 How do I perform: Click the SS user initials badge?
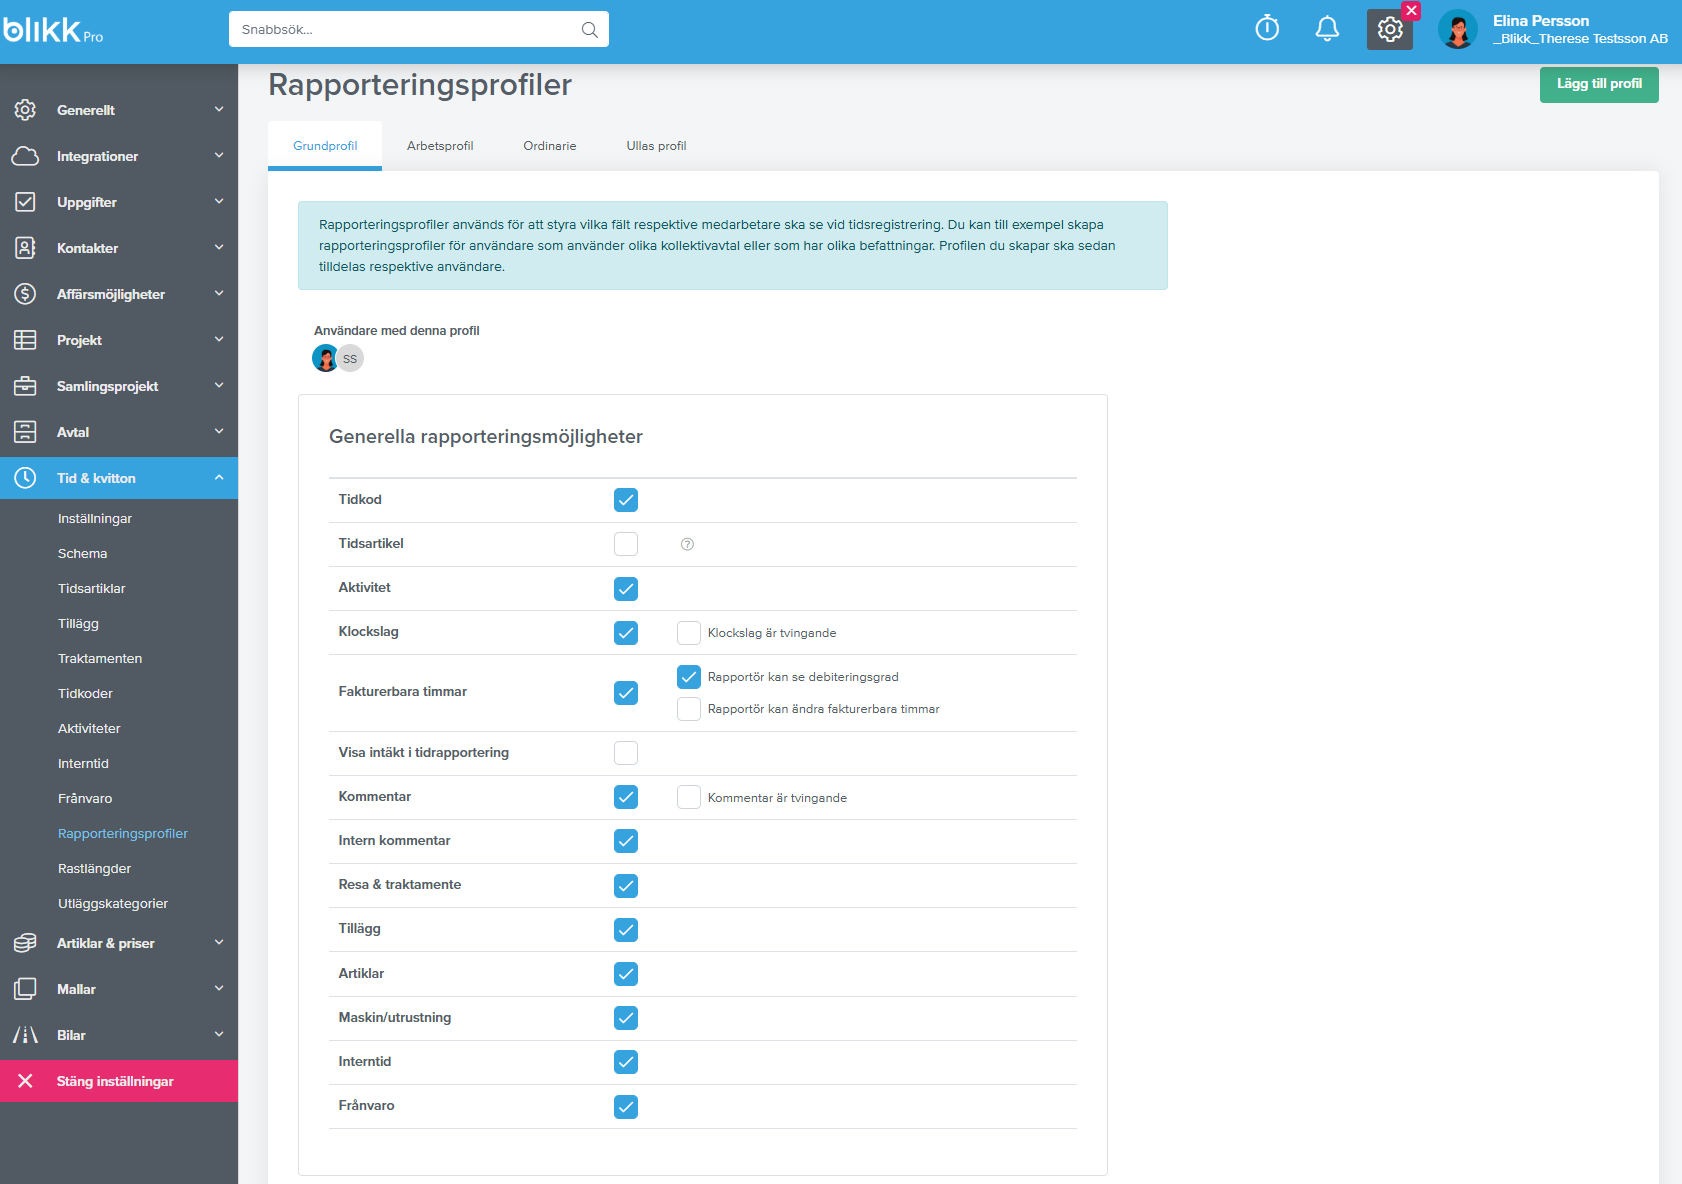click(350, 358)
